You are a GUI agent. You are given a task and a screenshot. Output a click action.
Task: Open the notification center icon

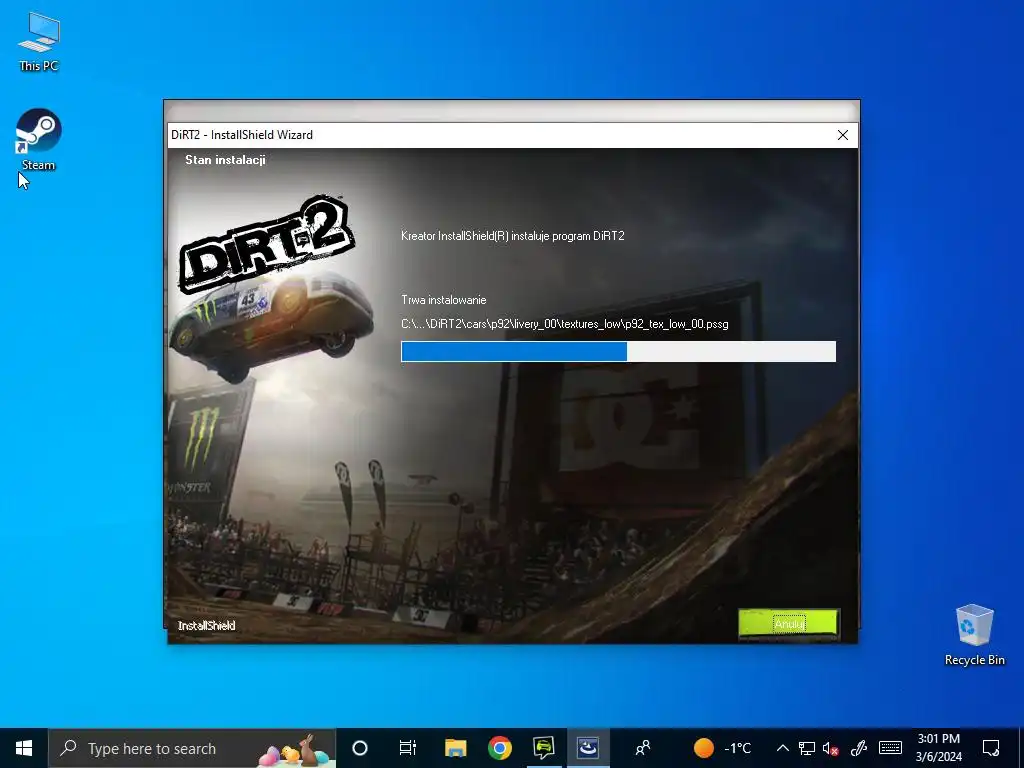tap(991, 748)
